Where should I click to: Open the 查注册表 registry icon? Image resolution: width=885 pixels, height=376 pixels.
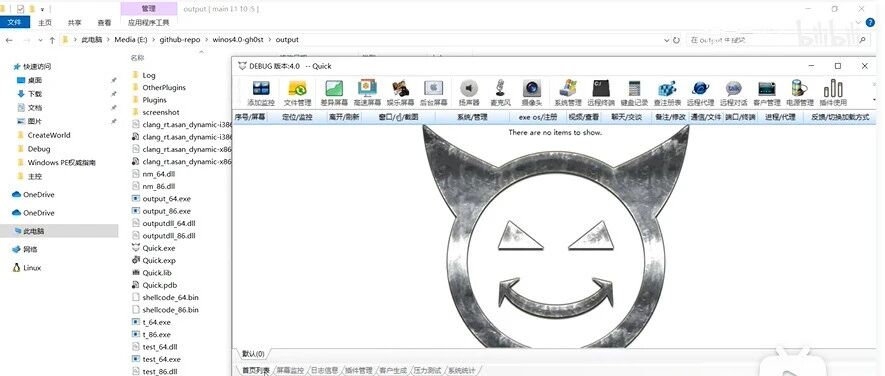point(667,93)
